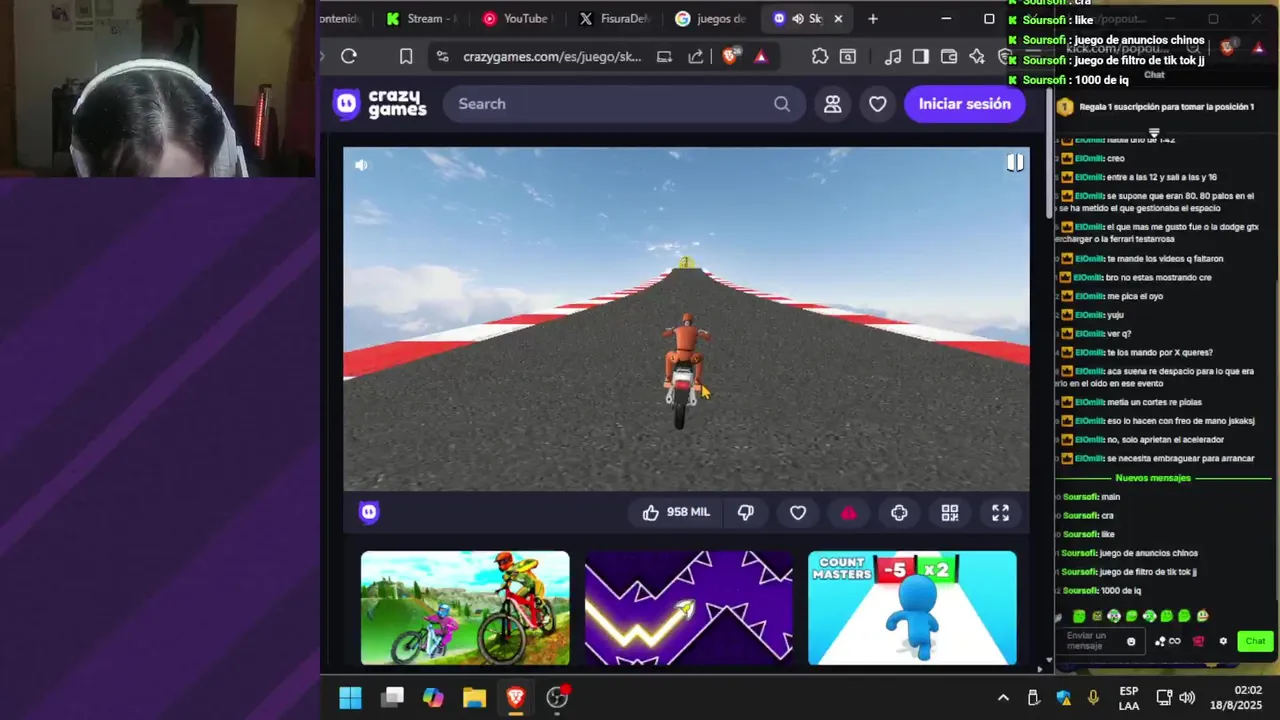
Task: Pick the first green emote in chat bar
Action: [1079, 616]
